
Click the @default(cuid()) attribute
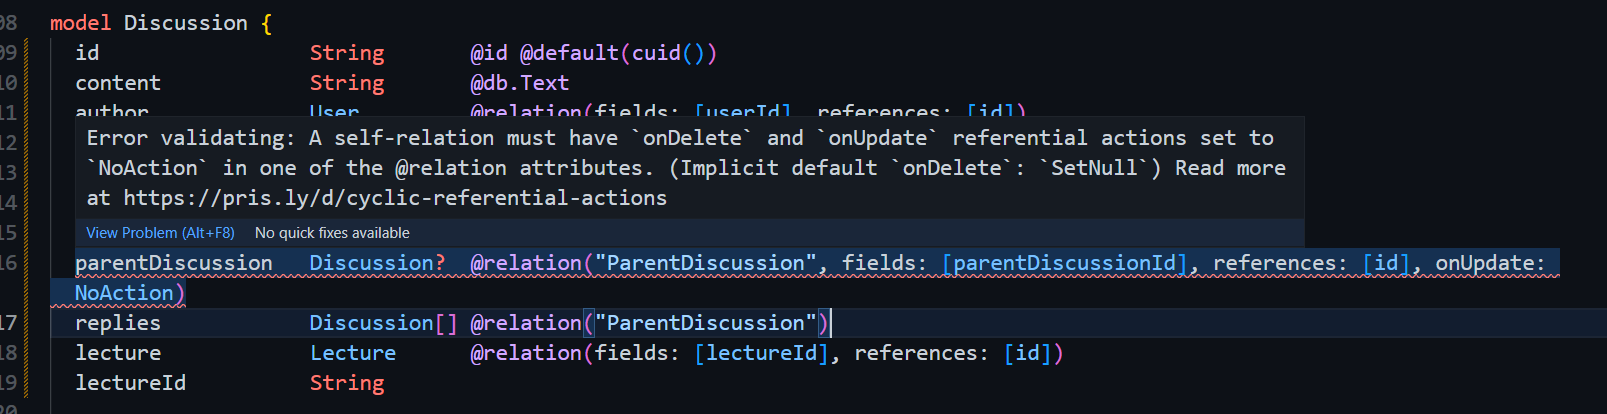pos(618,53)
